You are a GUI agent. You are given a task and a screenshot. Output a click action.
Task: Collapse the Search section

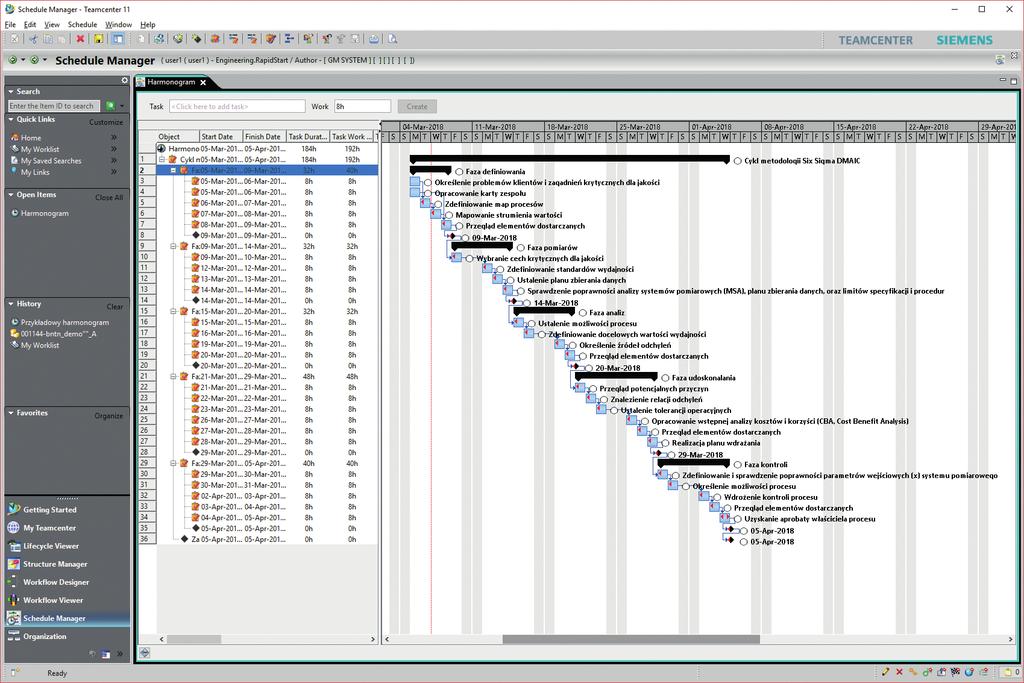[x=11, y=91]
